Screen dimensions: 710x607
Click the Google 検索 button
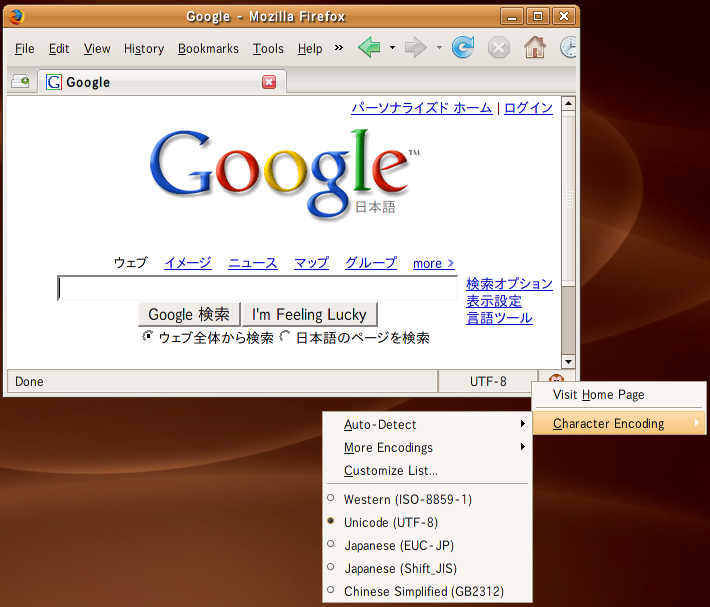[x=189, y=314]
